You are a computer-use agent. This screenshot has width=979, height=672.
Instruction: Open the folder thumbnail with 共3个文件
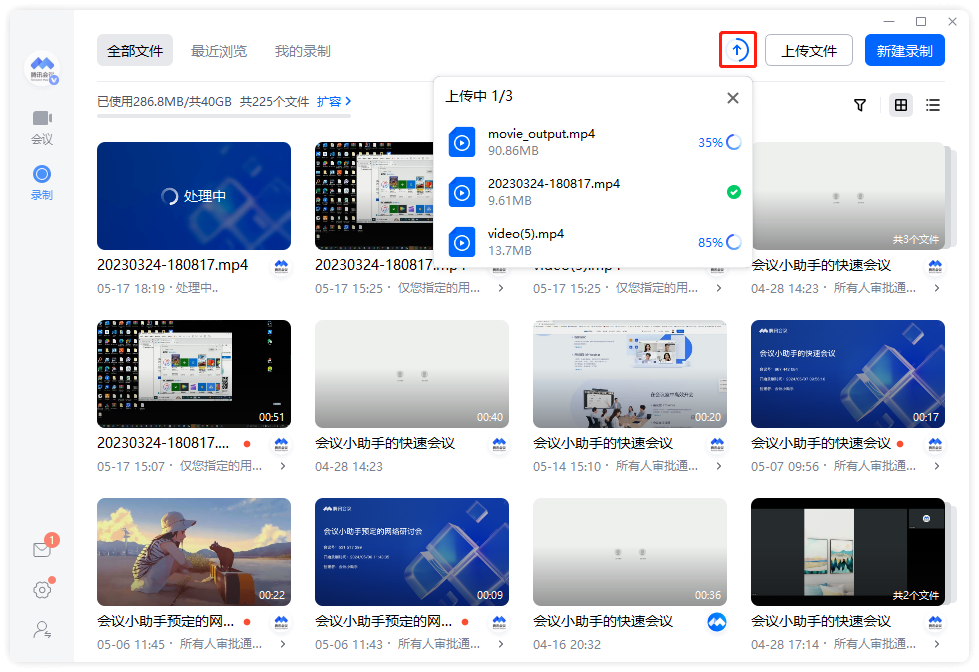[849, 196]
